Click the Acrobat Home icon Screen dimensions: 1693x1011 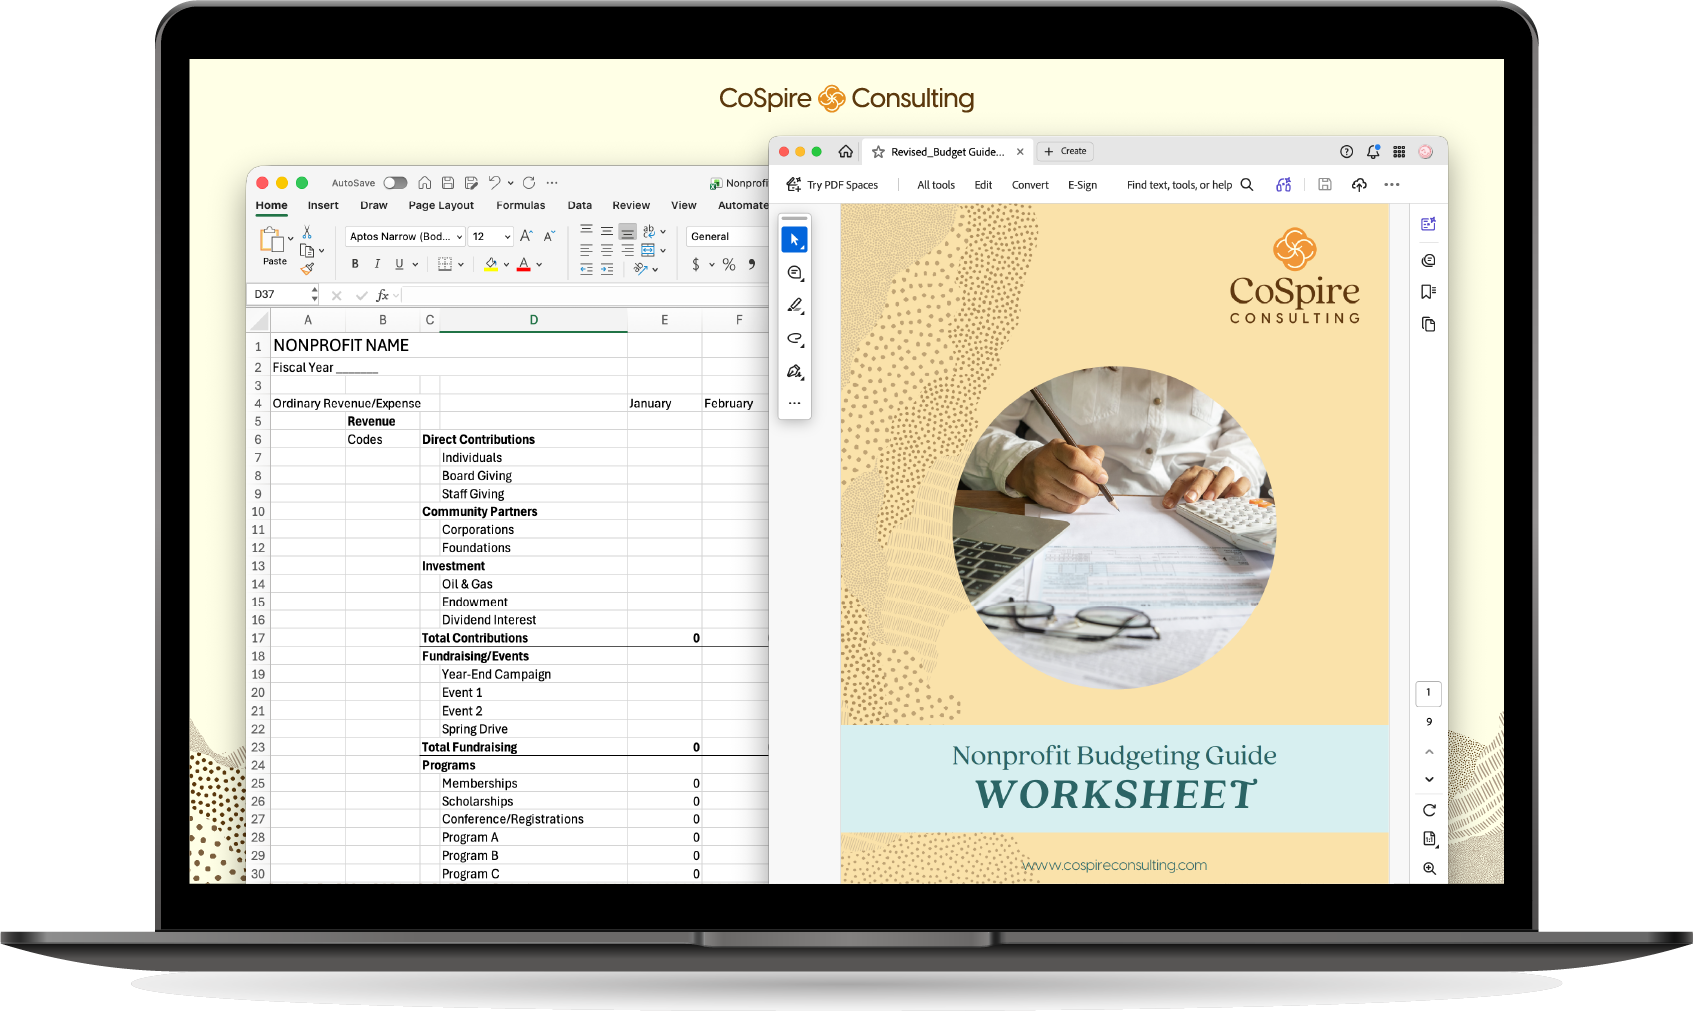point(845,152)
